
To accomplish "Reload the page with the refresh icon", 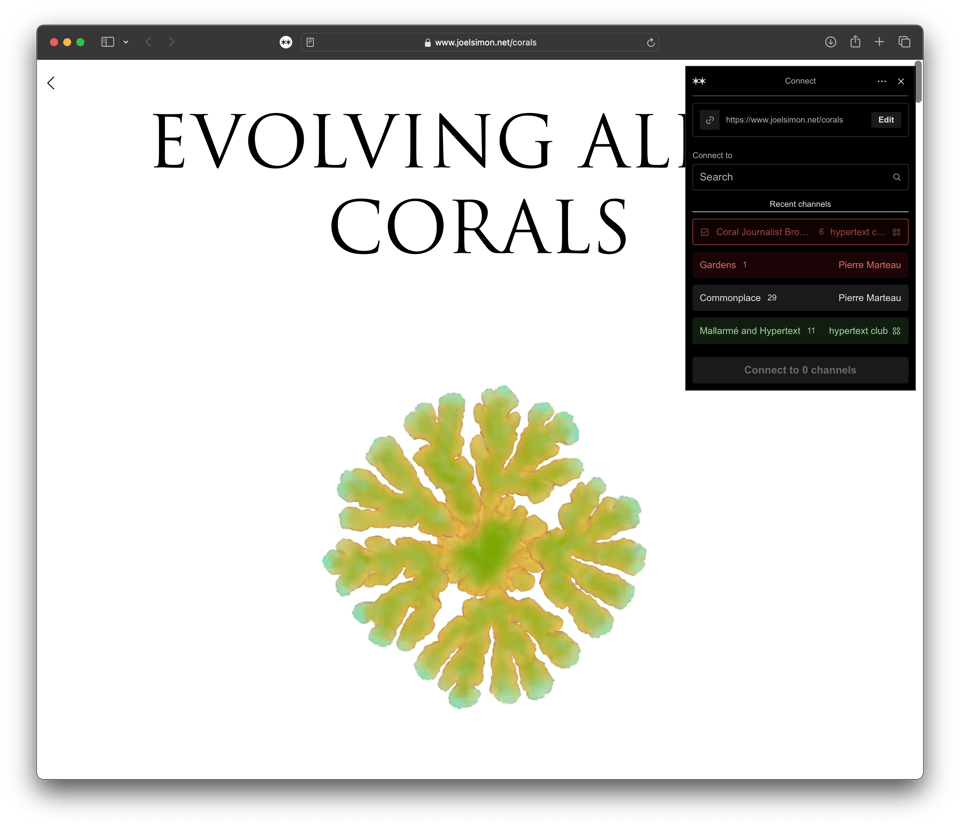I will click(x=651, y=42).
